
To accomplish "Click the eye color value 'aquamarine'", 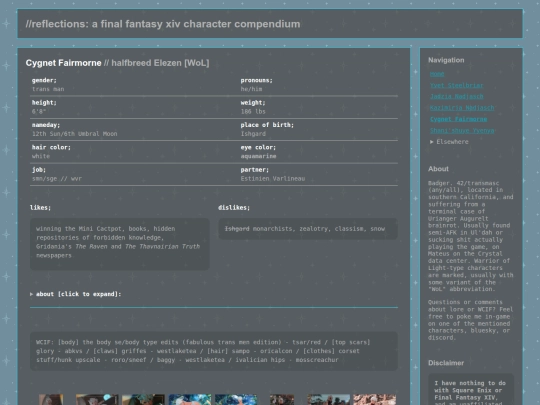I will (x=258, y=156).
